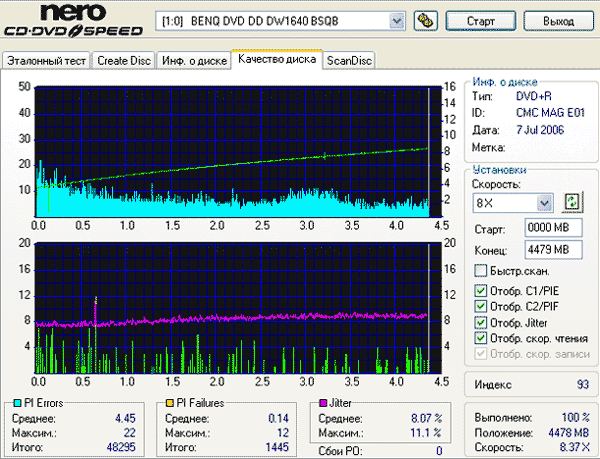Click the Метка label in disc info
The width and height of the screenshot is (600, 459).
488,147
